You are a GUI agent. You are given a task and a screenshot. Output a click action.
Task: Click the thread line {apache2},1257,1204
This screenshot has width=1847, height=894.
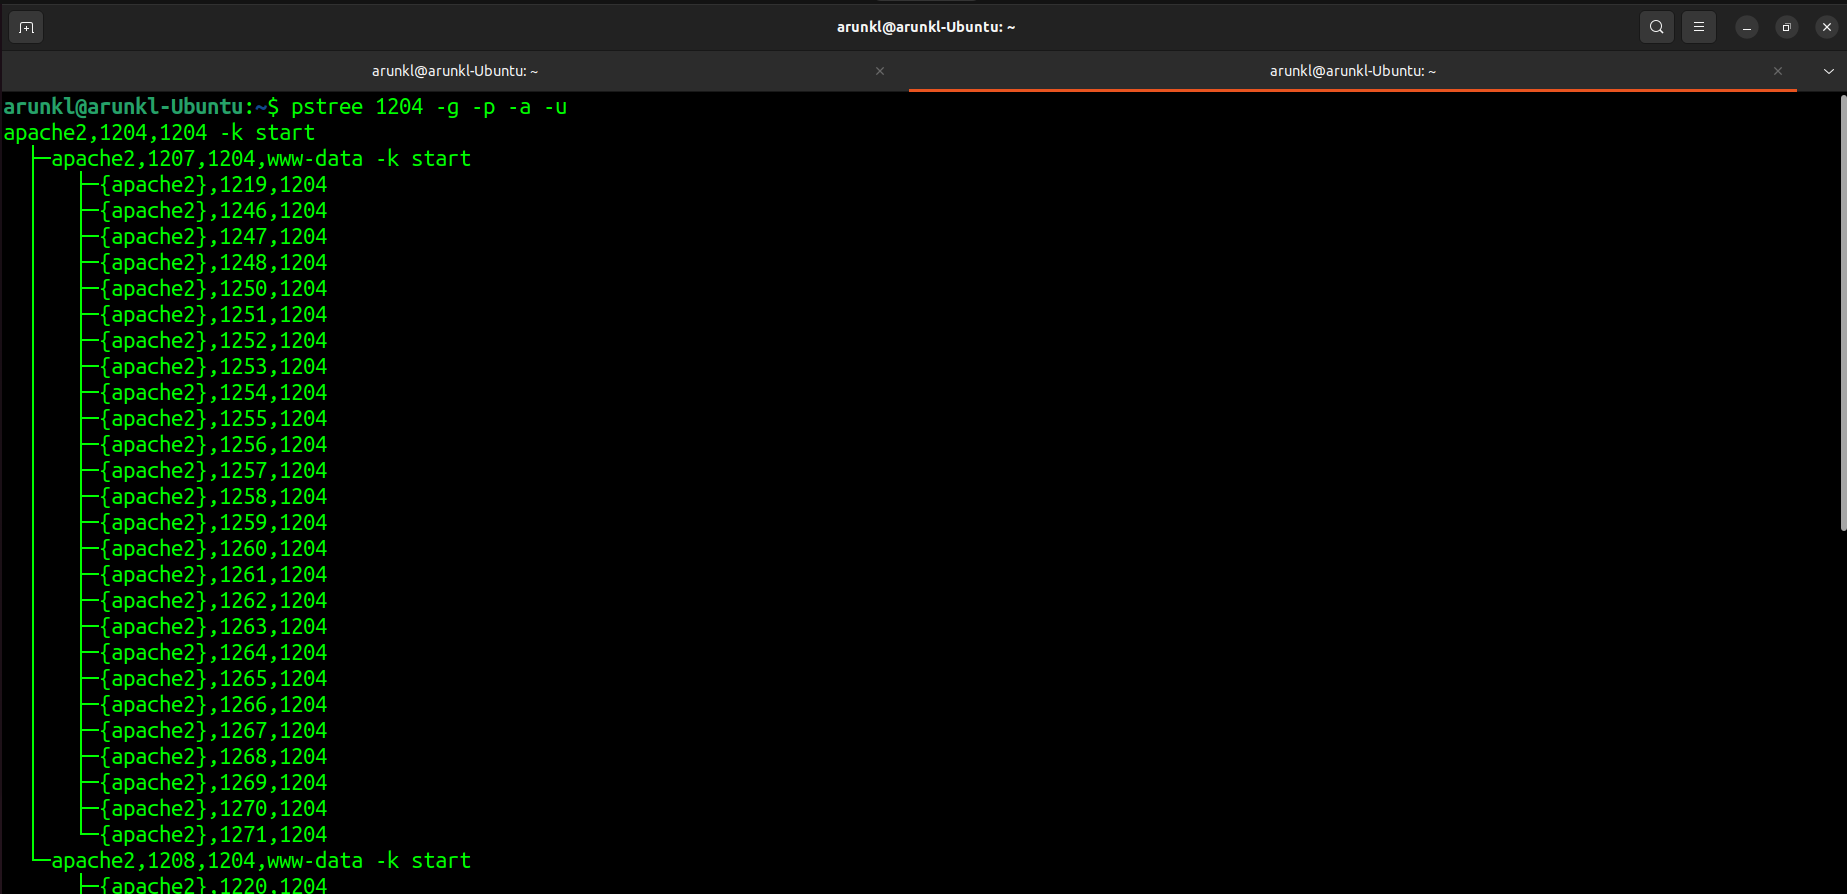[213, 471]
